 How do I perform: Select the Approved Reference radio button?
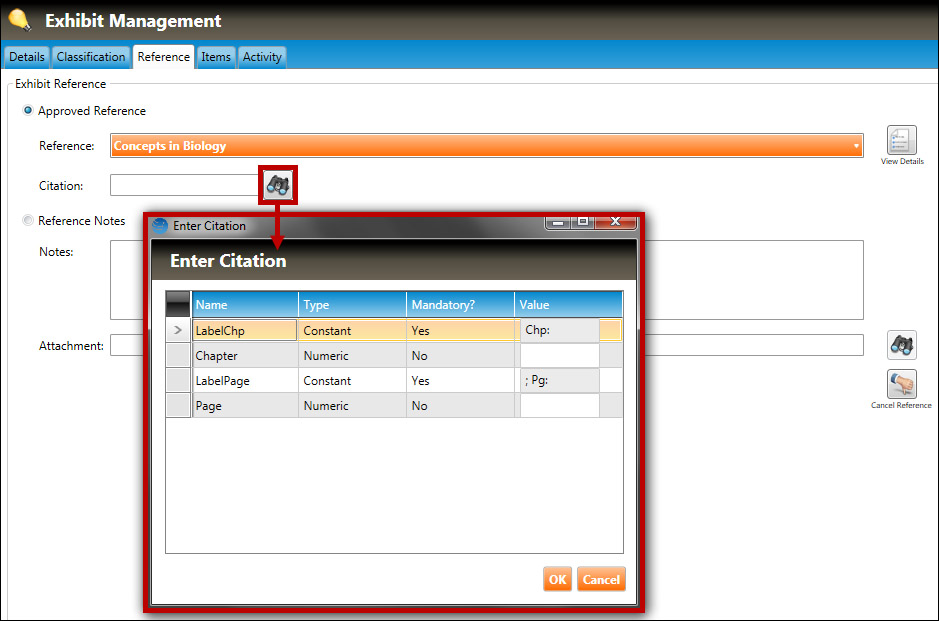[x=28, y=111]
